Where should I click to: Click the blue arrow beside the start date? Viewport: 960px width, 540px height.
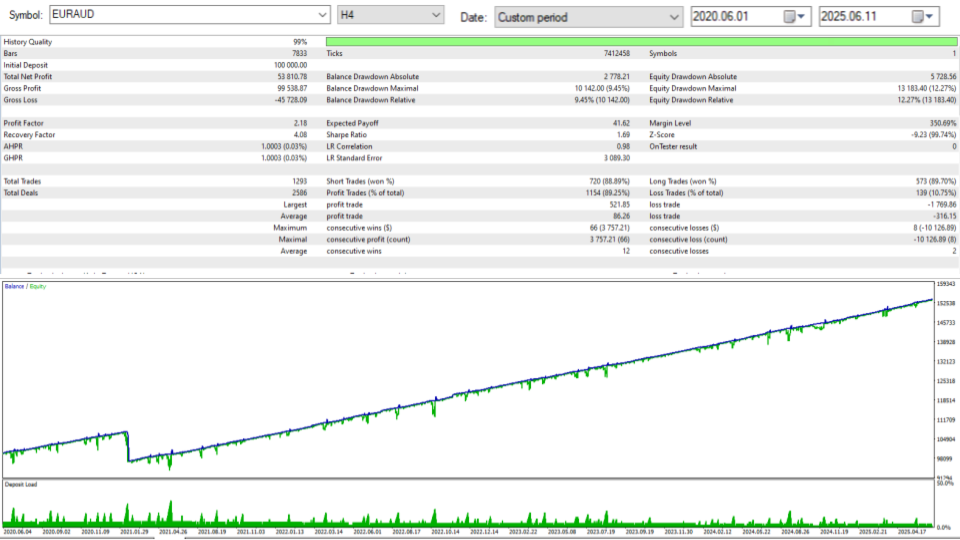tap(801, 17)
